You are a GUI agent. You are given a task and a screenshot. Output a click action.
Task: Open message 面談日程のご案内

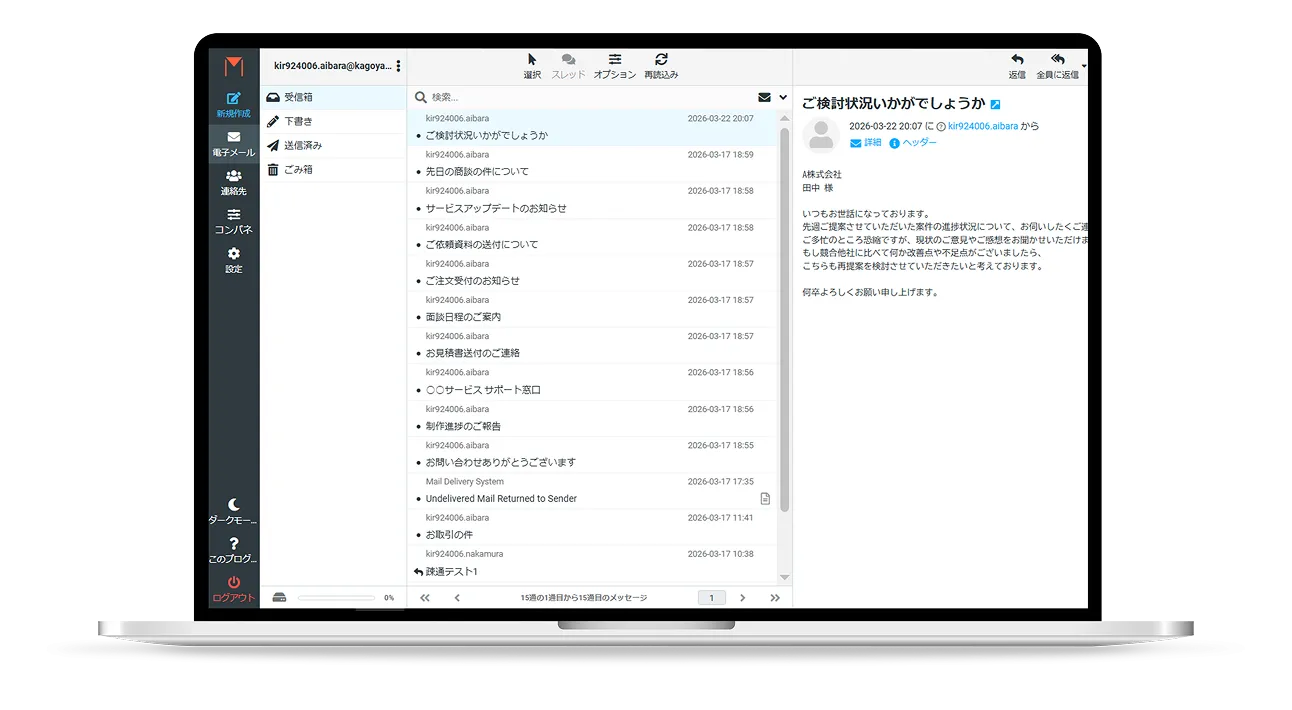591,309
